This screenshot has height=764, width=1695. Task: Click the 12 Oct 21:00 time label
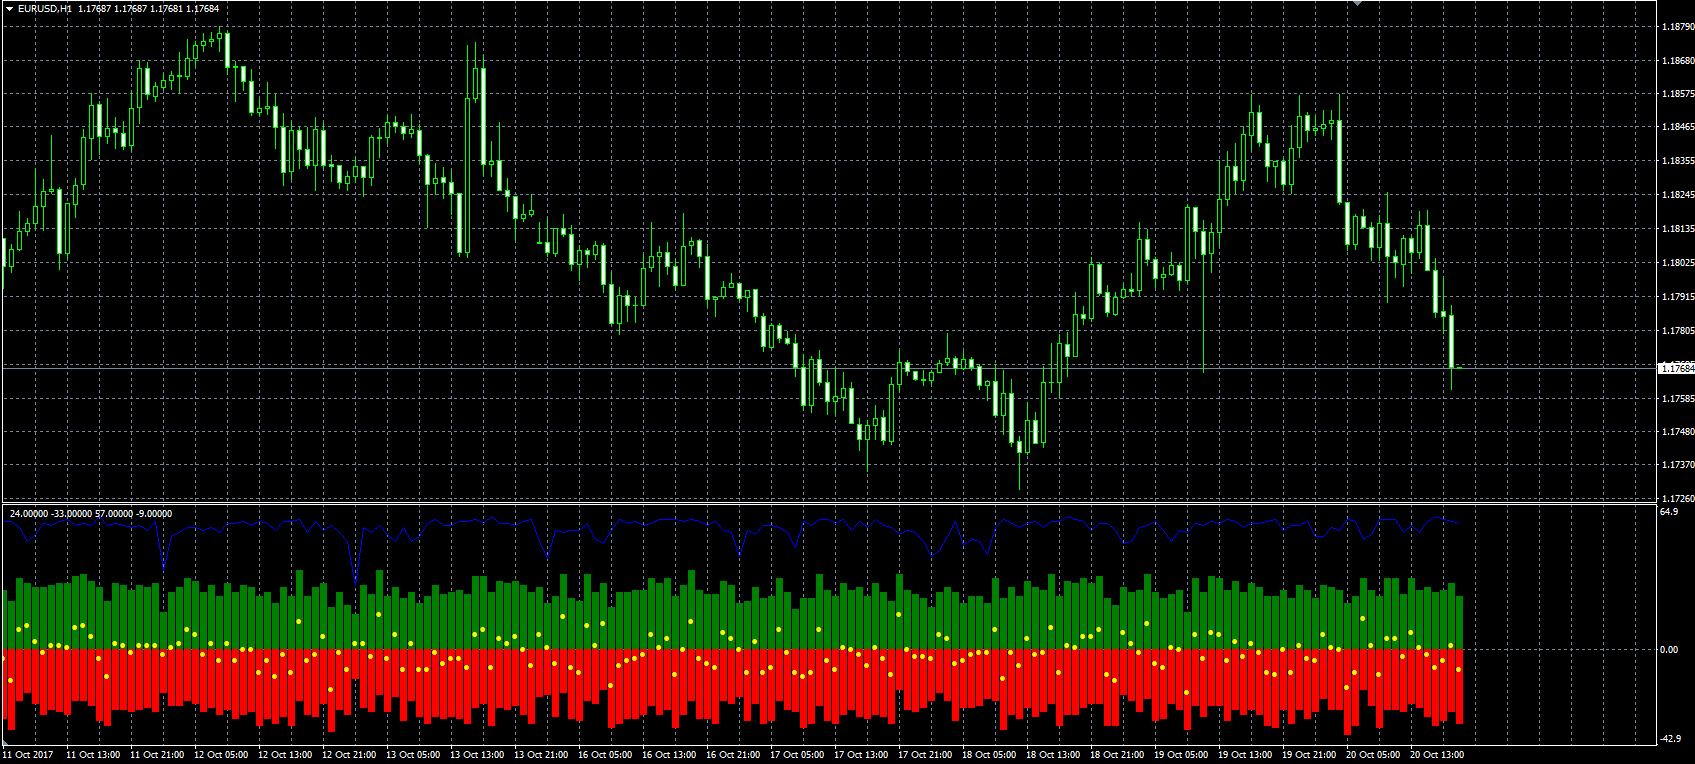[x=349, y=755]
